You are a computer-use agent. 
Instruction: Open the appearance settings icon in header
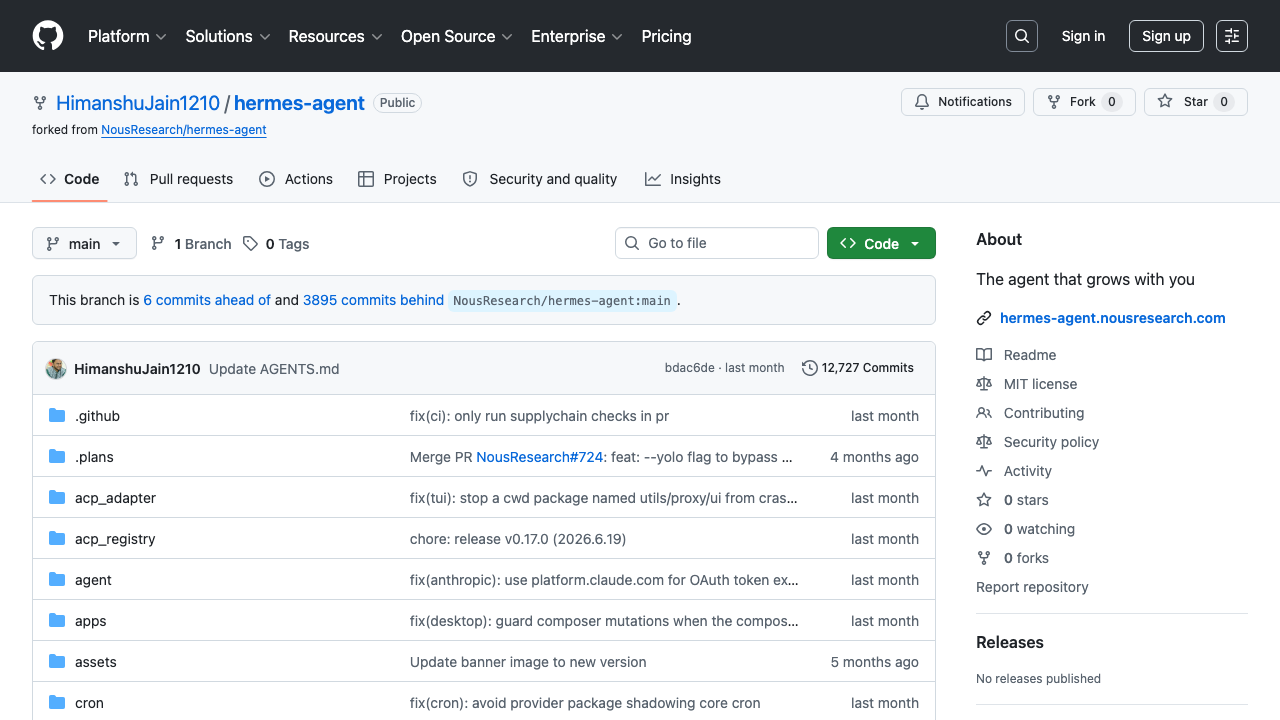pos(1232,36)
